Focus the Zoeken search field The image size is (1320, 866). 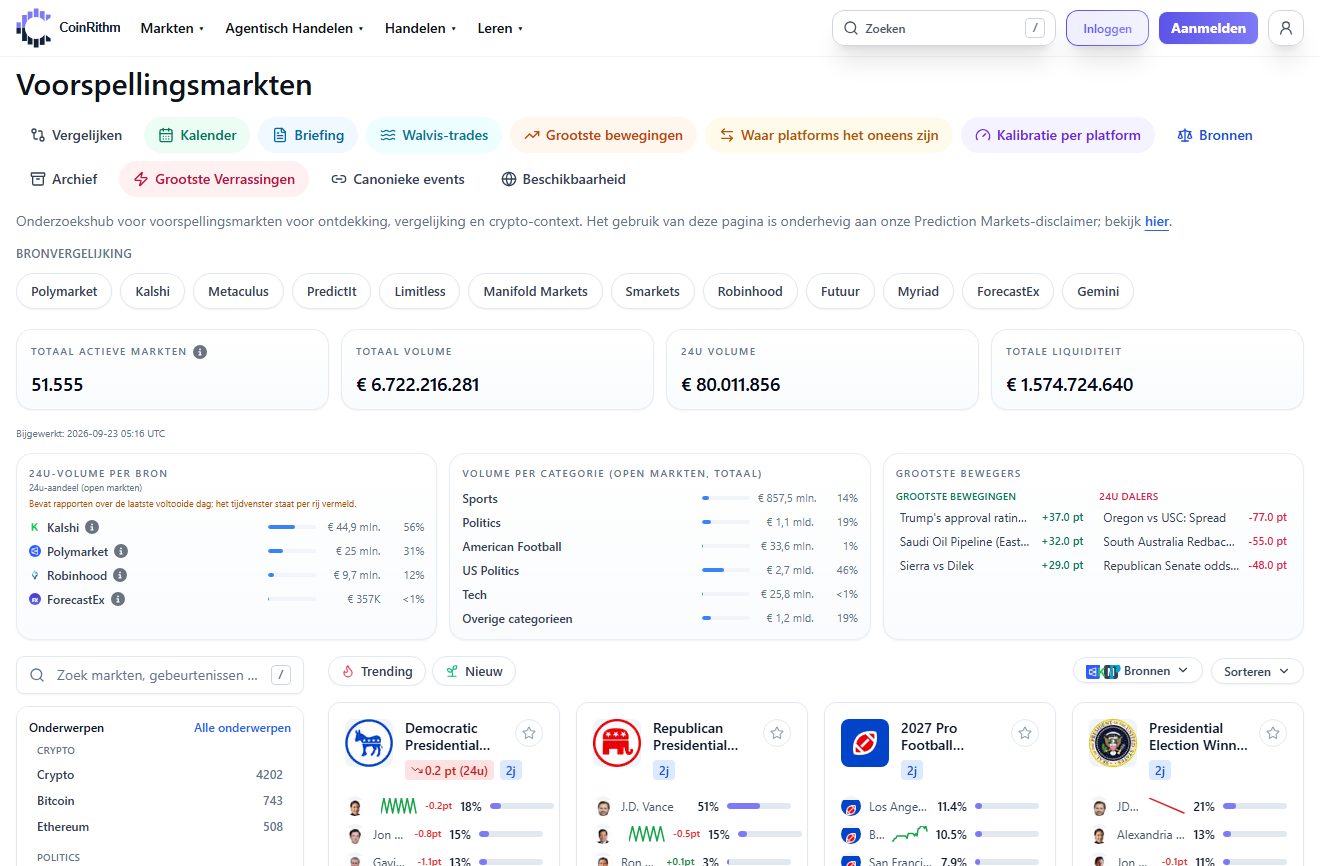click(944, 28)
